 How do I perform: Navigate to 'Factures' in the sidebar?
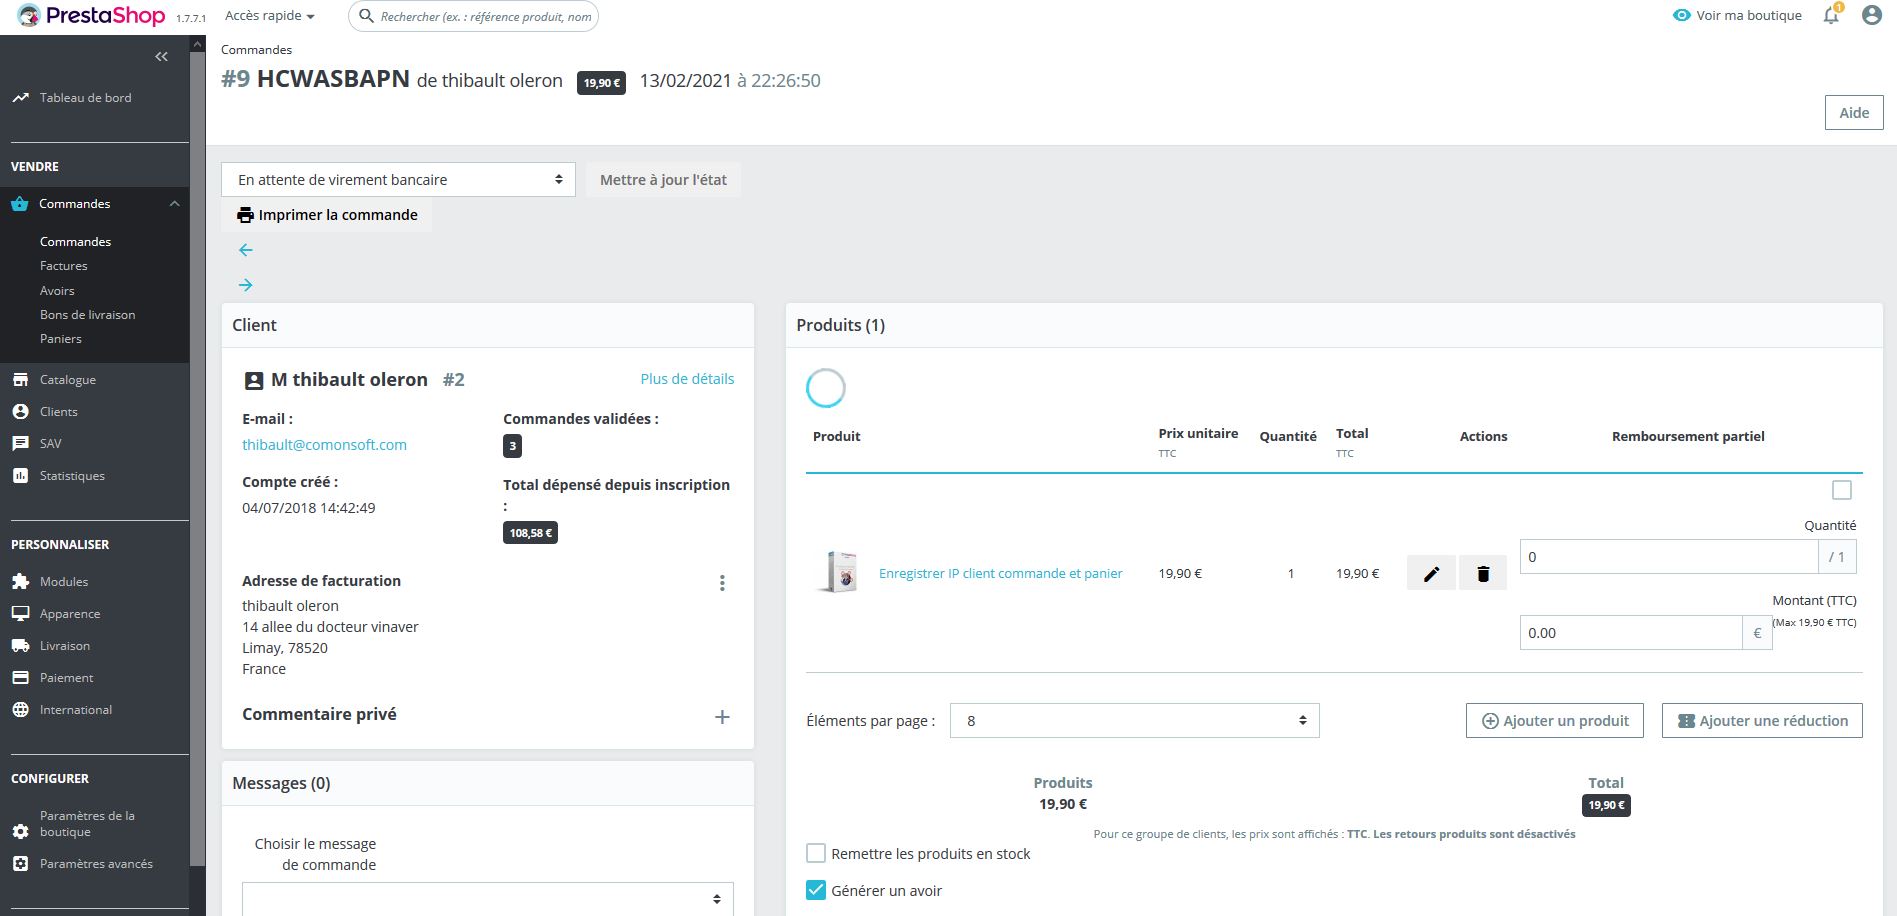[x=63, y=265]
